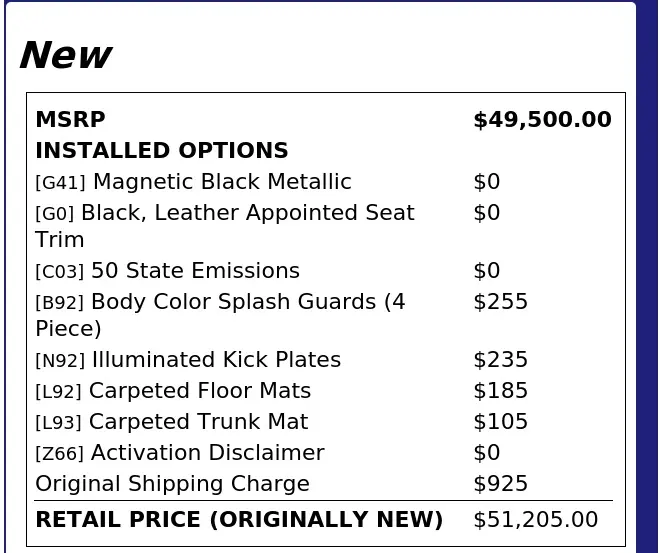Select the N92 Illuminated Kick Plates option
Image resolution: width=660 pixels, height=553 pixels.
pos(188,360)
